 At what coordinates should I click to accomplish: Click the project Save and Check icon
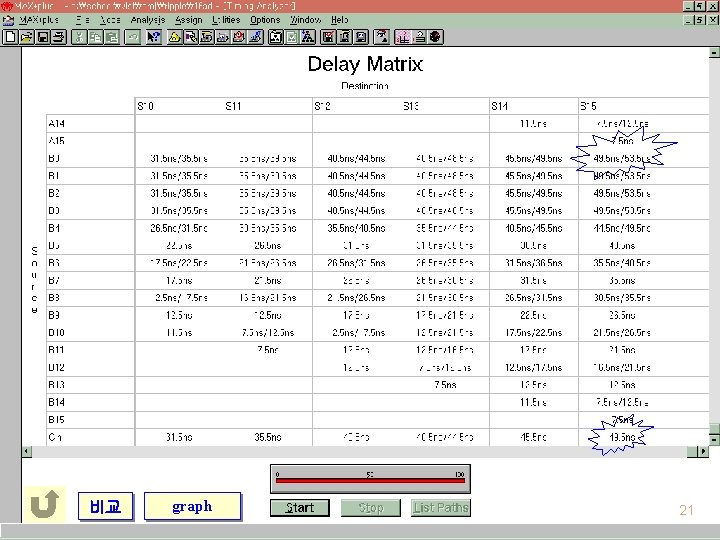click(x=328, y=37)
